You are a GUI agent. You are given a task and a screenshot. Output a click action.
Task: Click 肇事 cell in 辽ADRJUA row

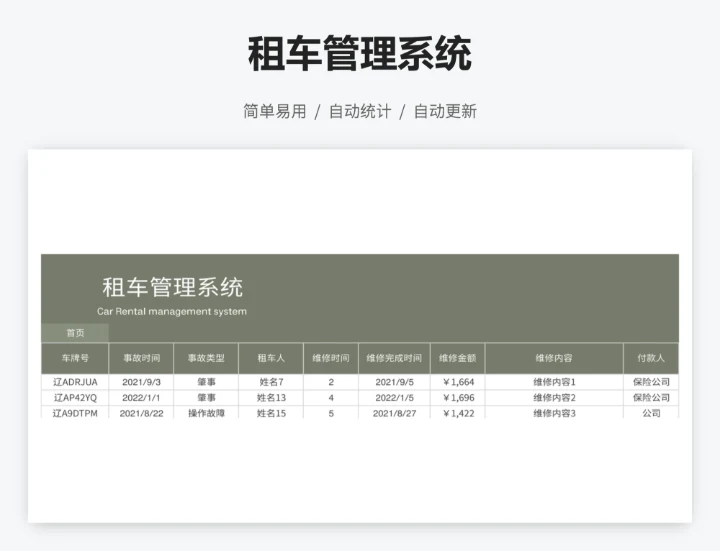[x=206, y=382]
